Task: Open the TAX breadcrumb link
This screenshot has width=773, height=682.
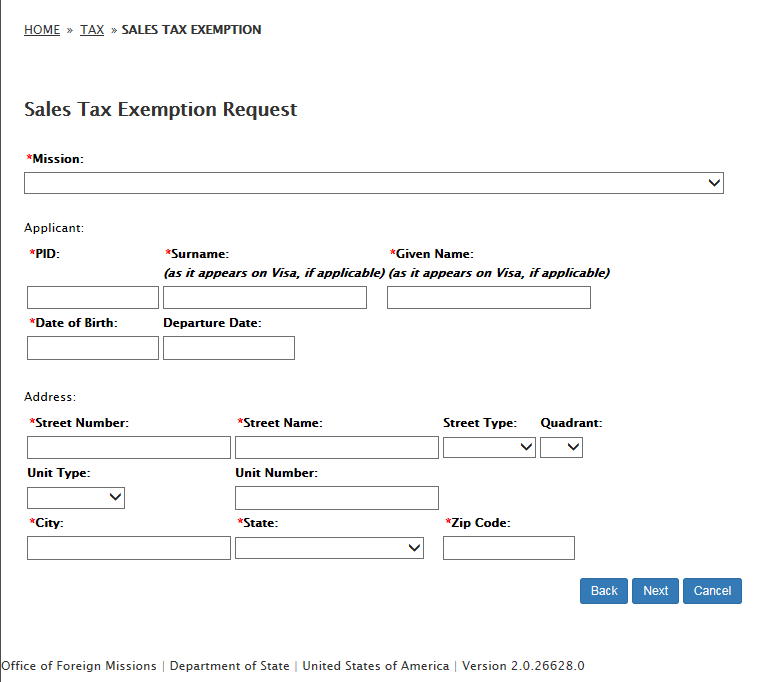Action: 92,30
